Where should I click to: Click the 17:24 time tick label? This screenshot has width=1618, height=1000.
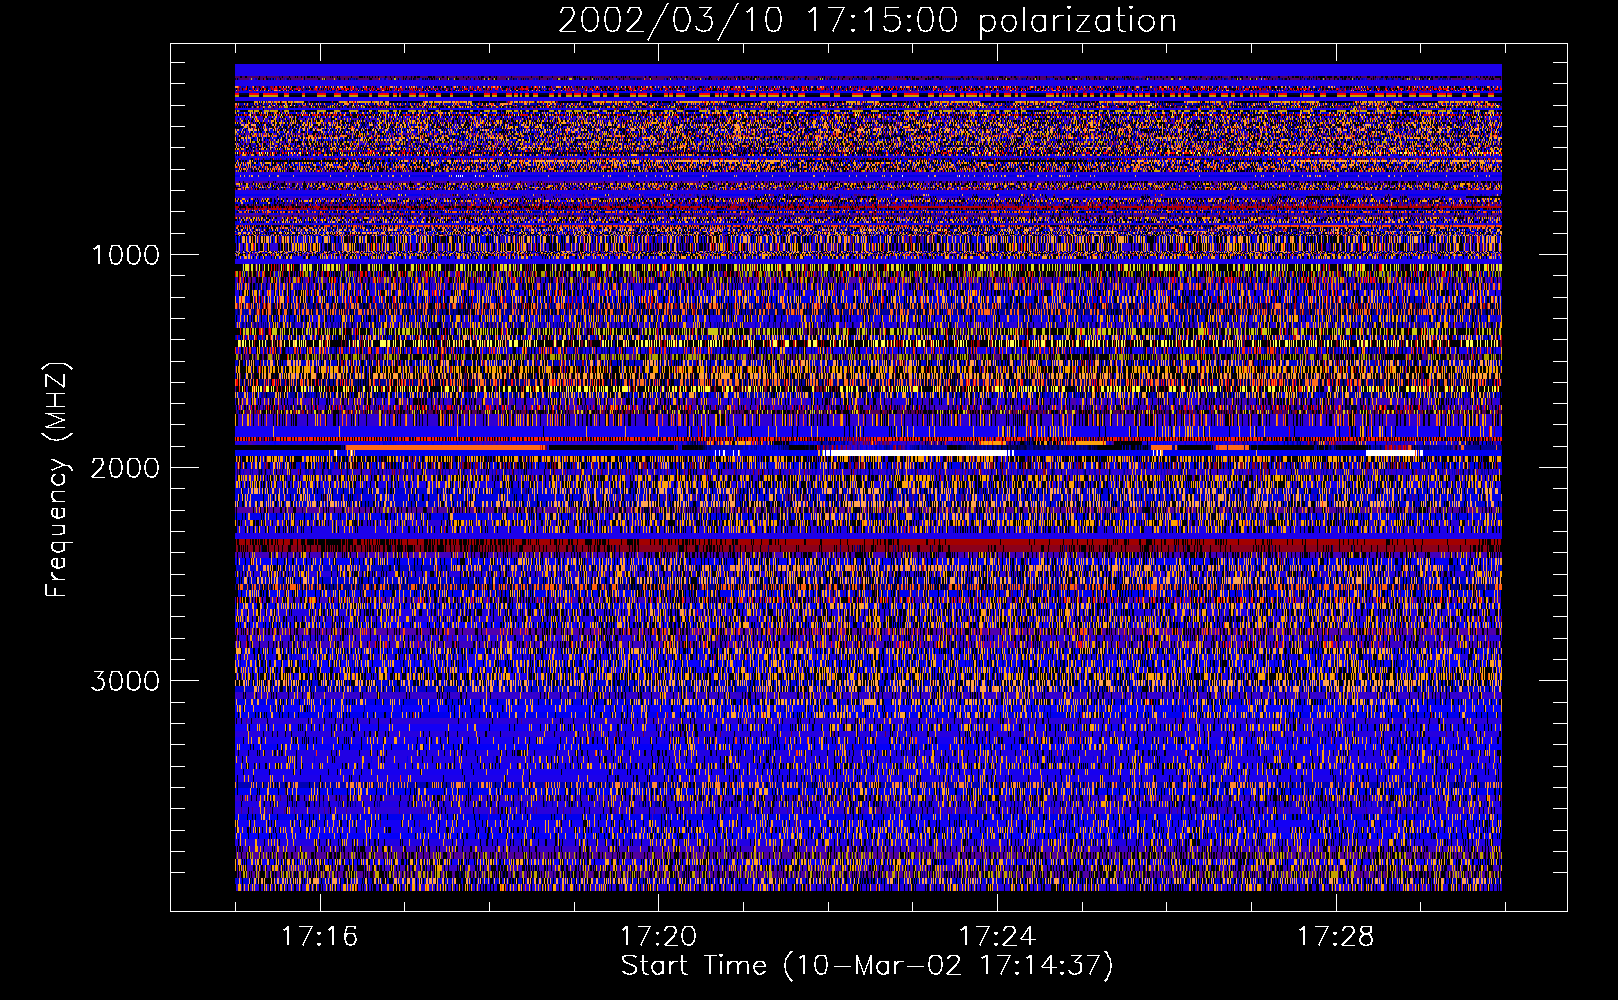coord(997,937)
